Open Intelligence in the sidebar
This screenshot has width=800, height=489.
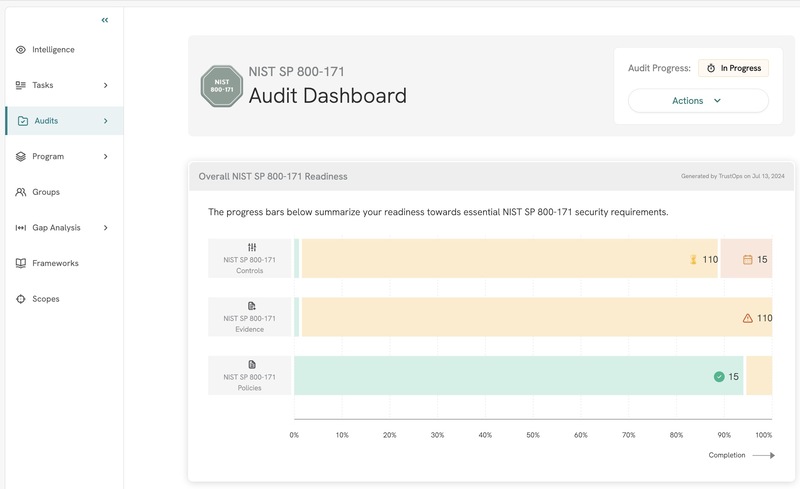click(64, 50)
